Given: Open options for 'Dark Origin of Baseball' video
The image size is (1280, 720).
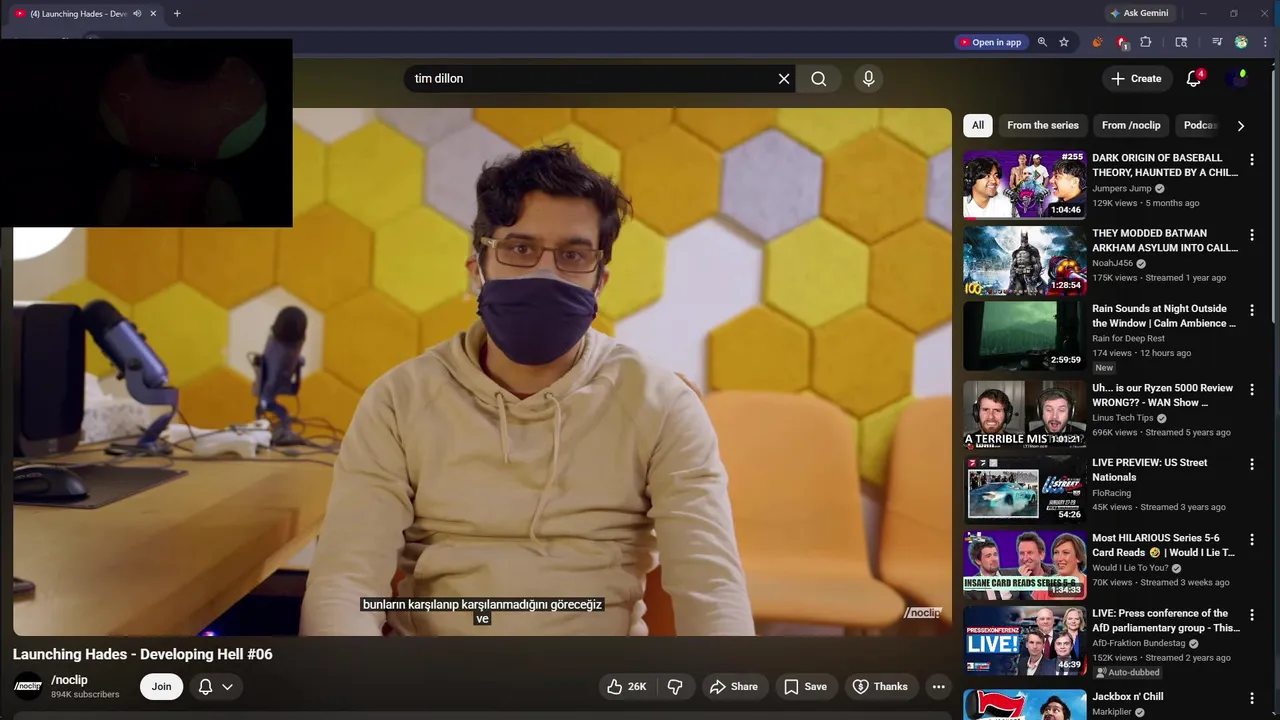Looking at the screenshot, I should pyautogui.click(x=1251, y=160).
